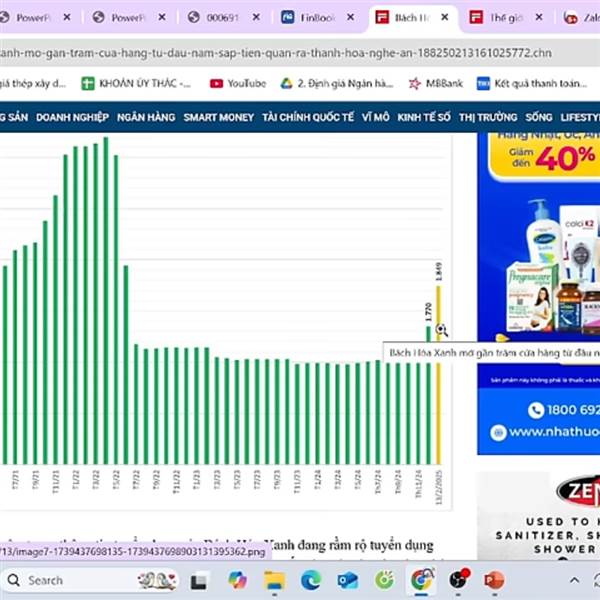Image resolution: width=600 pixels, height=600 pixels.
Task: Open the NGÂN HÀNG menu
Action: (x=146, y=117)
